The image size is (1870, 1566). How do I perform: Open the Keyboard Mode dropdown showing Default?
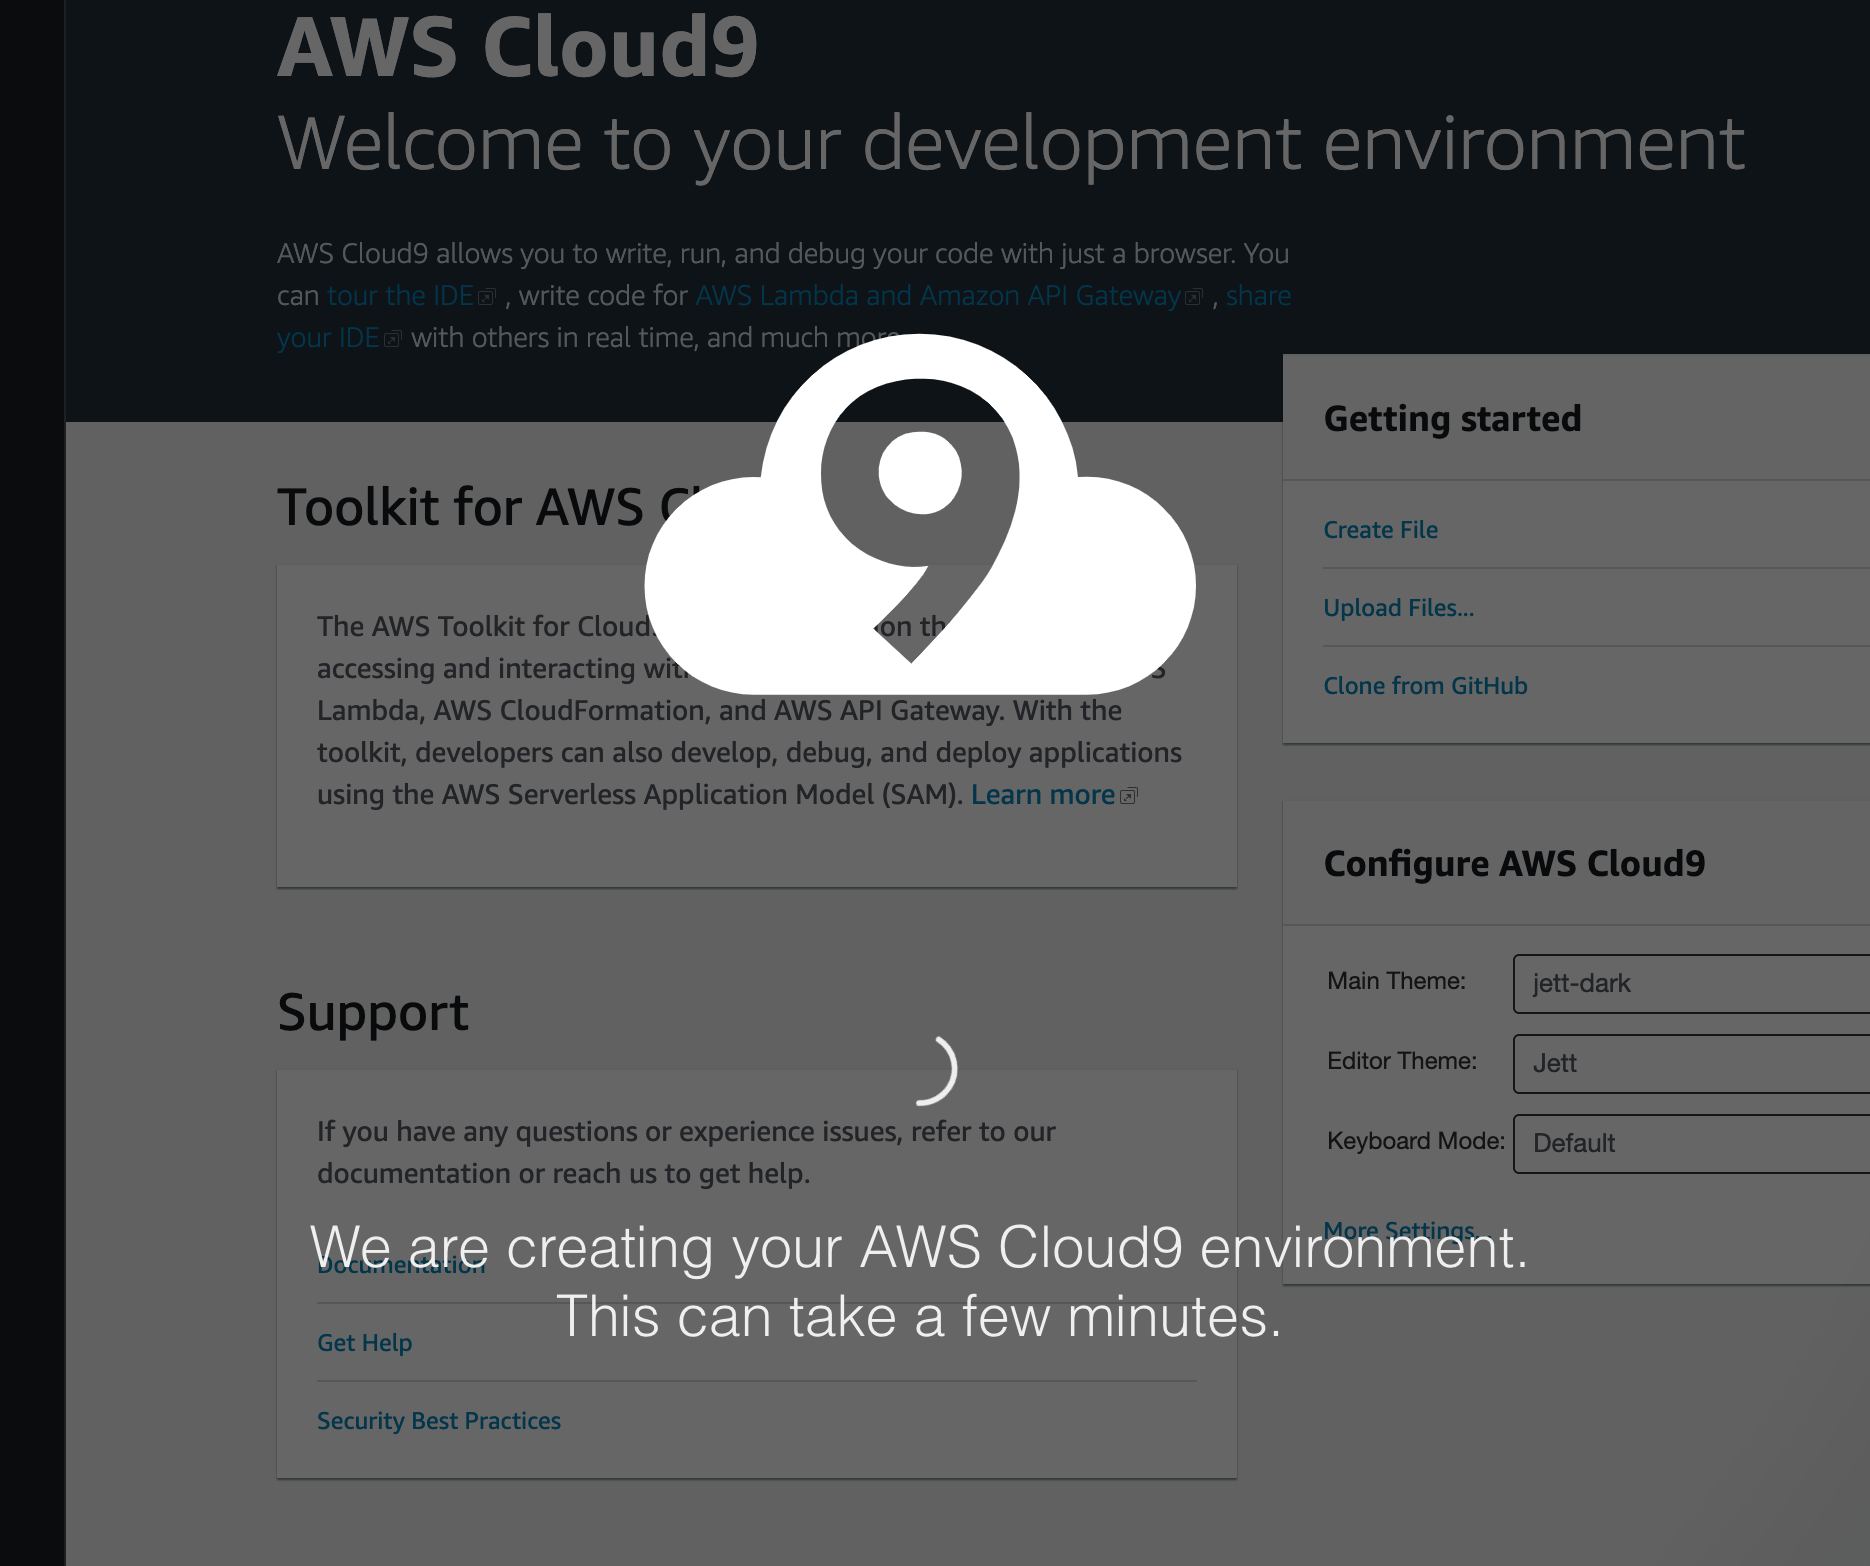click(x=1691, y=1144)
